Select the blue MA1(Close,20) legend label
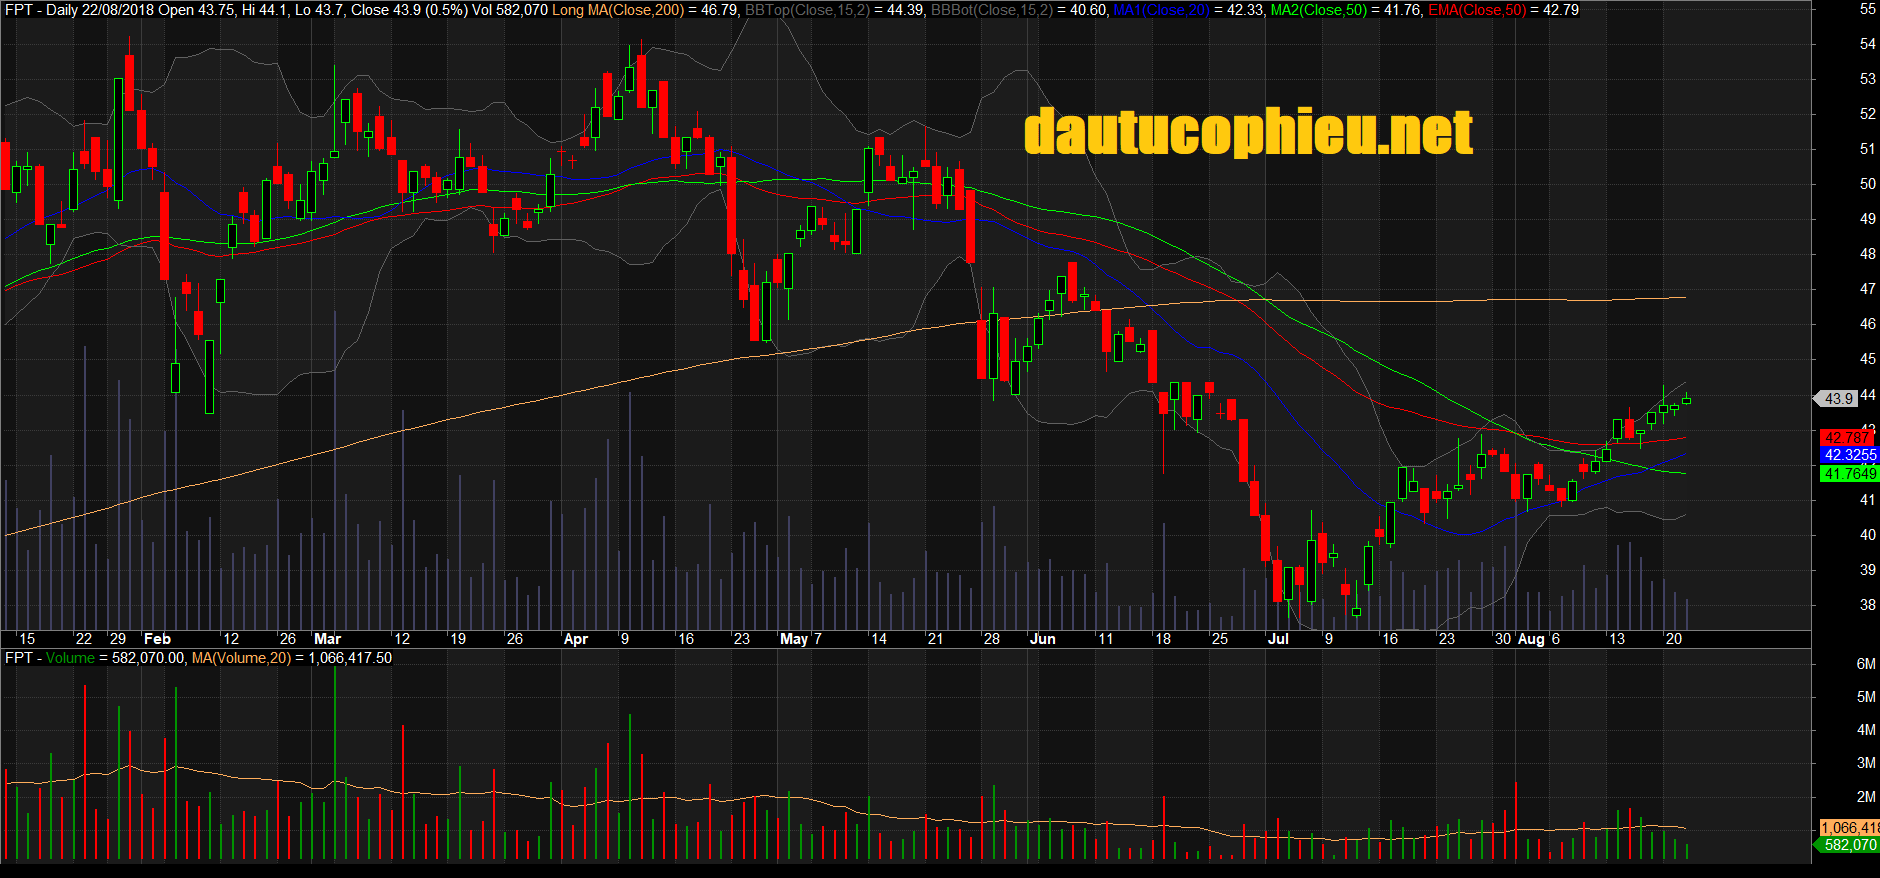This screenshot has height=878, width=1880. 1161,10
